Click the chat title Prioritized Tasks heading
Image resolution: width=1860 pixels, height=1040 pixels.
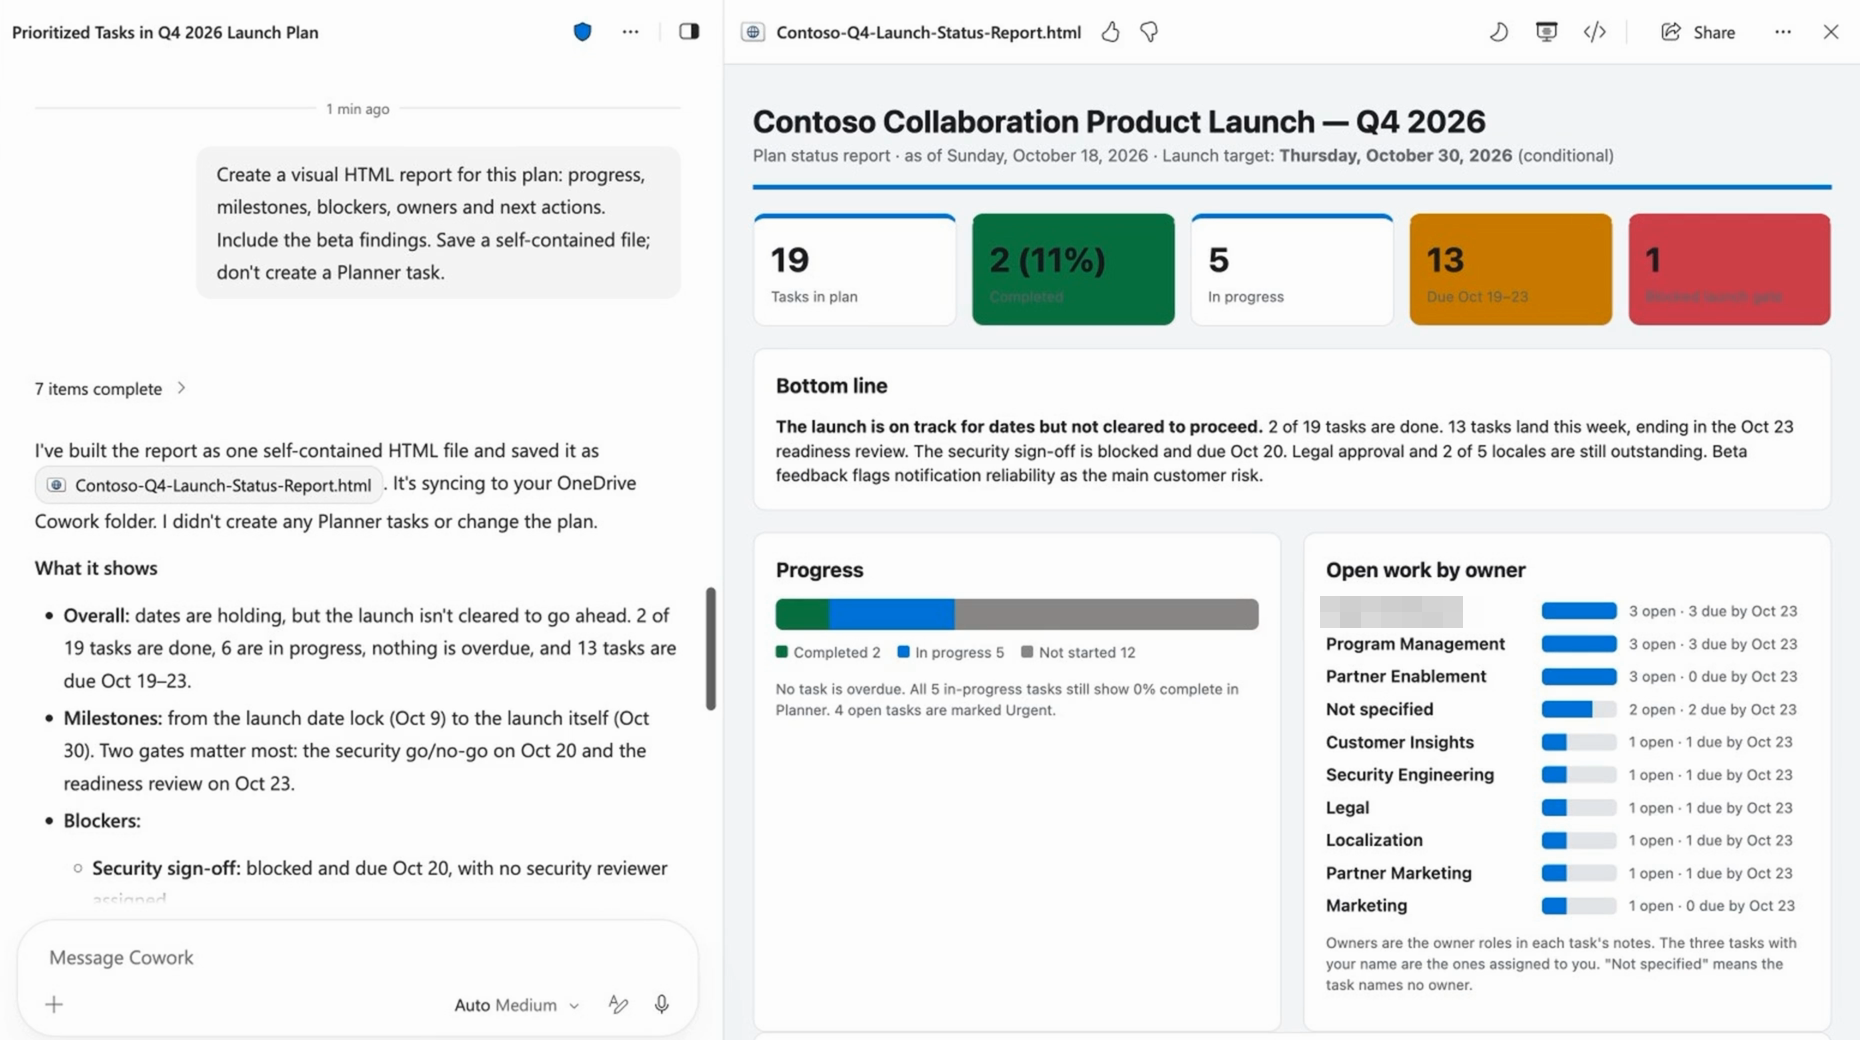point(165,32)
